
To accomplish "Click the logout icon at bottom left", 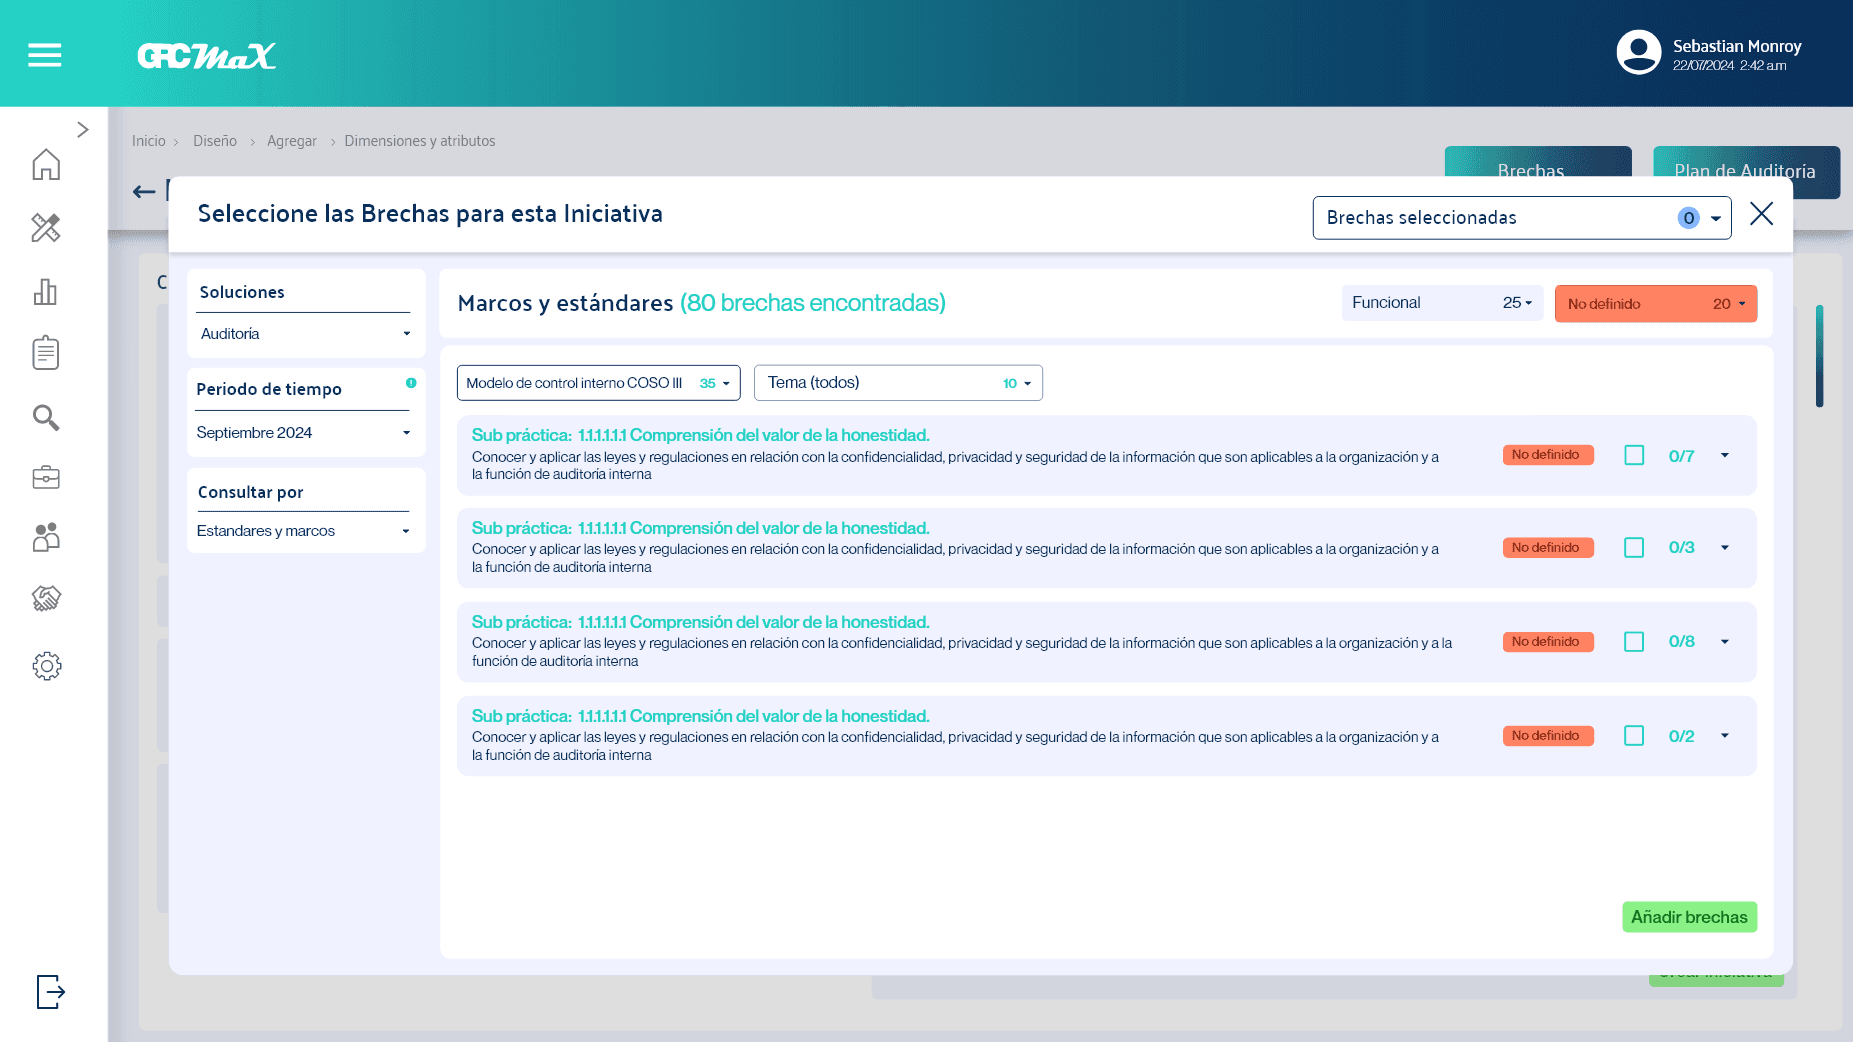I will (x=50, y=992).
